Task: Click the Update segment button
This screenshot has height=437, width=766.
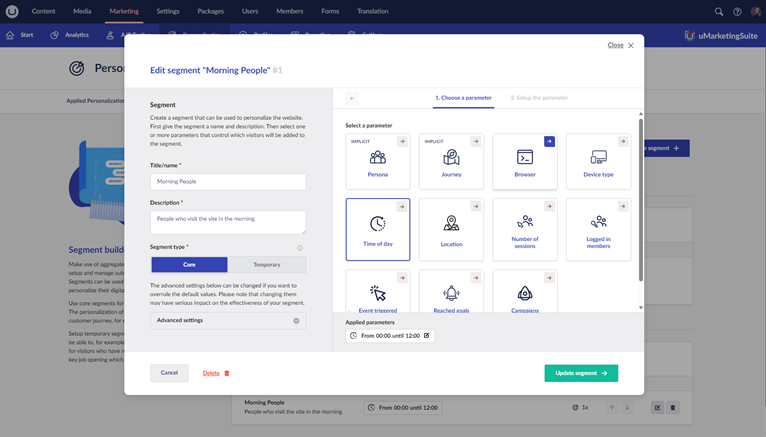Action: point(581,373)
